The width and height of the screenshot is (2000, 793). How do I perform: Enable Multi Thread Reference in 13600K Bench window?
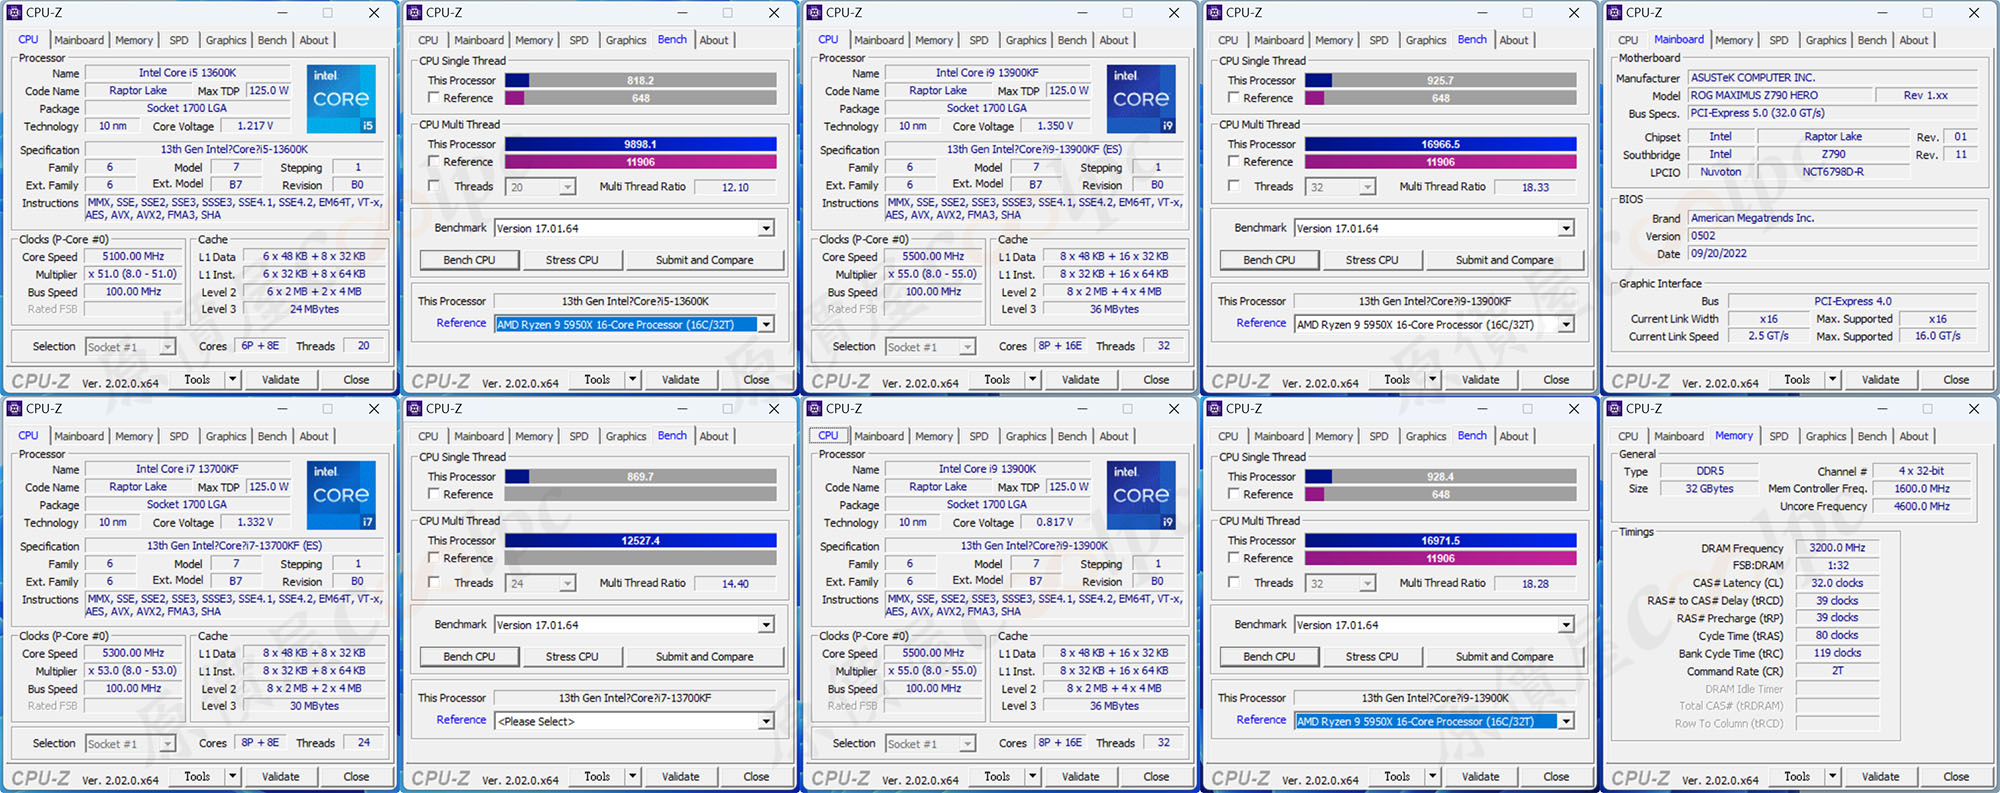434,161
